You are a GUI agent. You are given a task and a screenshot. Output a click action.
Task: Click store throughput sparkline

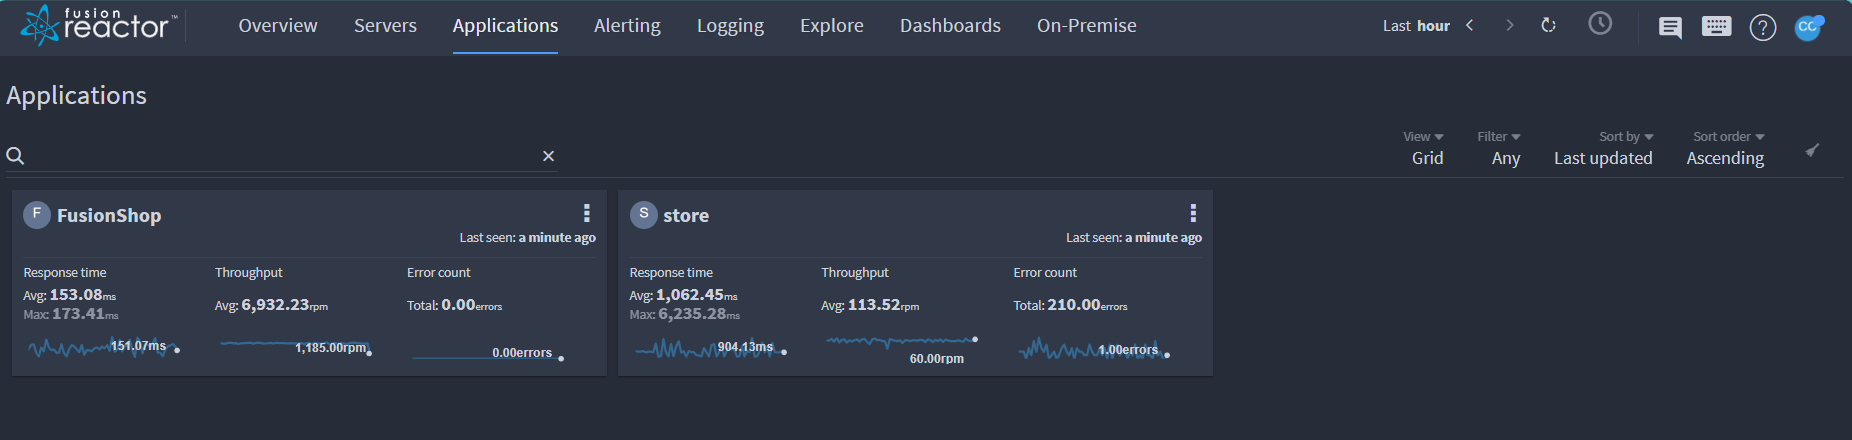902,342
